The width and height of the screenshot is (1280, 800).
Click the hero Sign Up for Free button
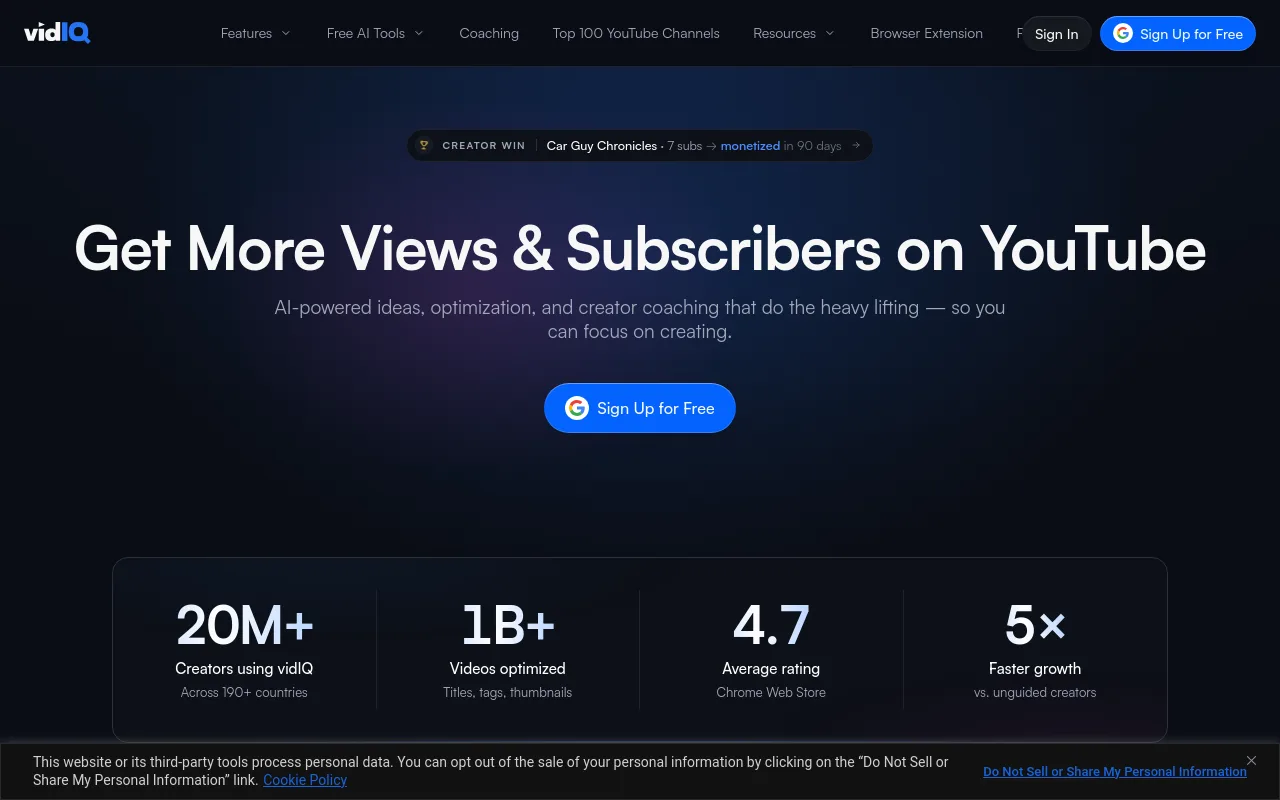click(640, 408)
